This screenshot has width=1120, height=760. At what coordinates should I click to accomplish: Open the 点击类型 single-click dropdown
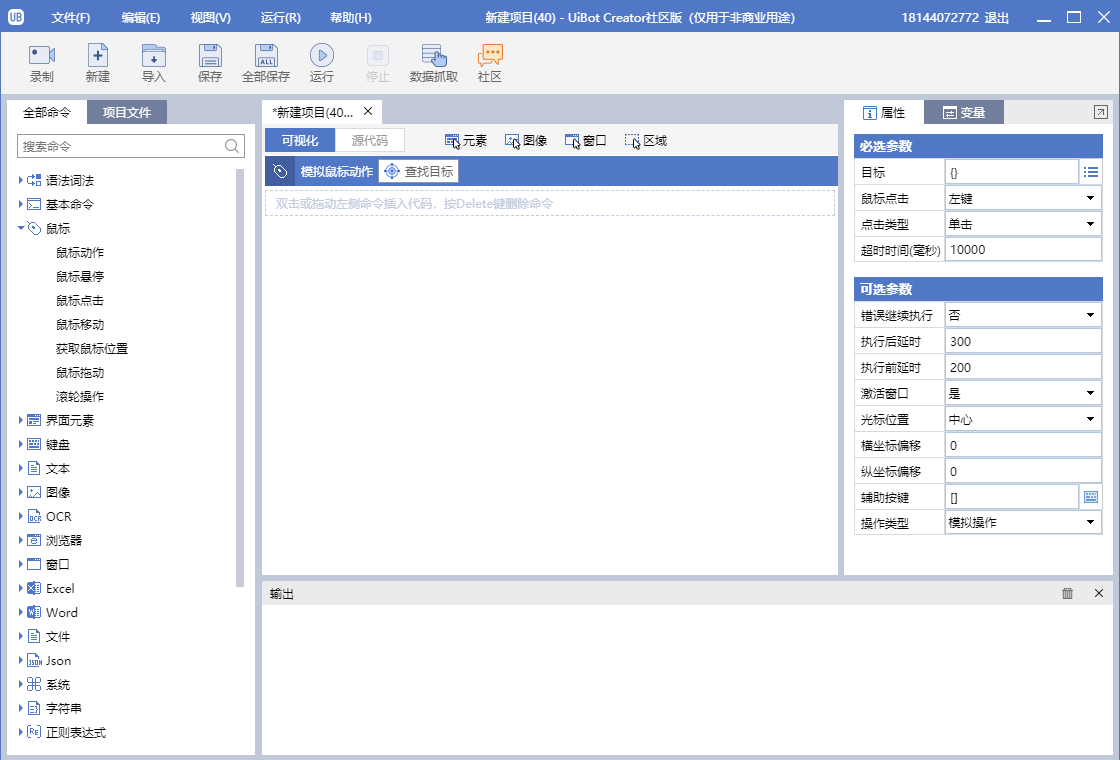click(x=1023, y=224)
